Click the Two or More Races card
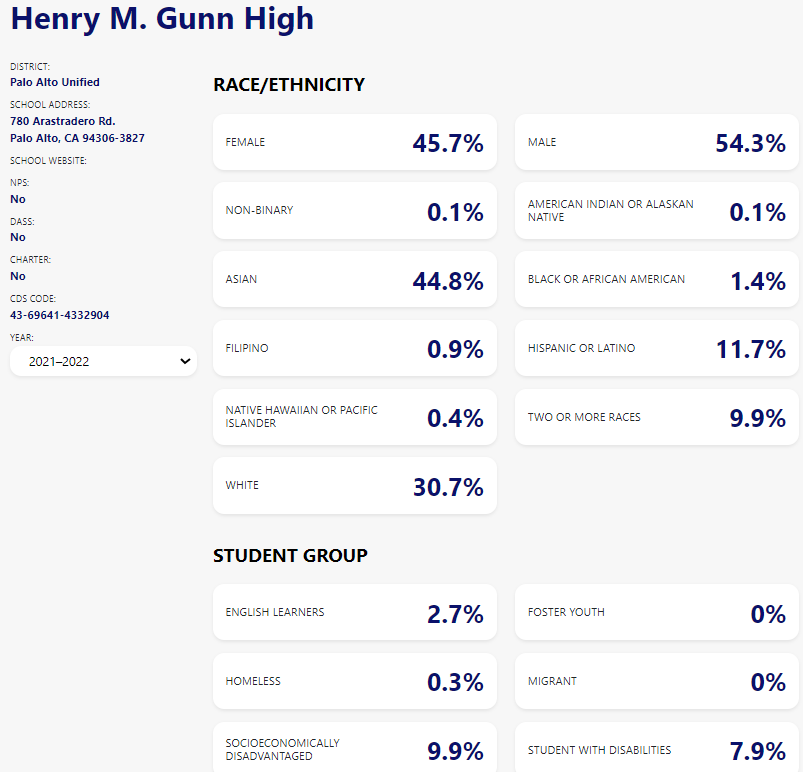Screen dimensions: 803x772 tap(656, 417)
